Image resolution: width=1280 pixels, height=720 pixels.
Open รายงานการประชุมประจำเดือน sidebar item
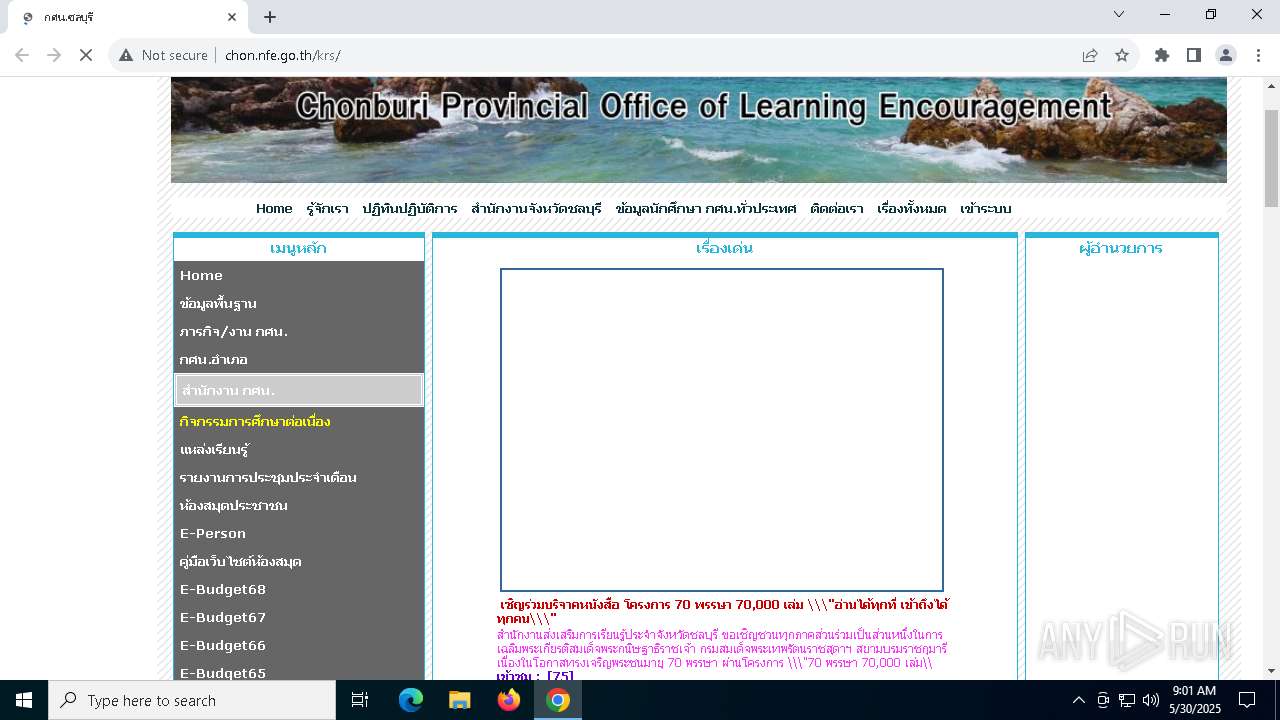(299, 477)
